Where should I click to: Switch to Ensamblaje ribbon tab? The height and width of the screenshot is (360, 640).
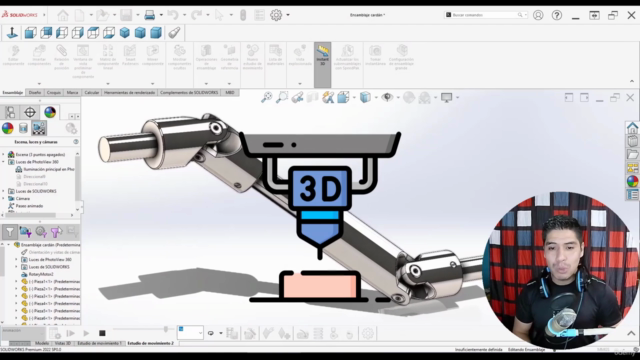pos(13,93)
